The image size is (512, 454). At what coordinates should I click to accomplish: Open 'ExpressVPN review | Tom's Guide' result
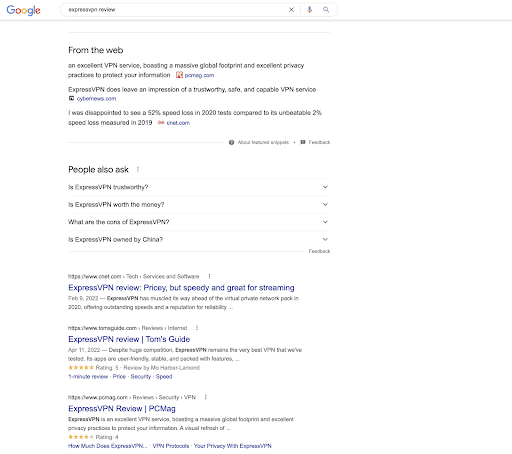[x=129, y=339]
